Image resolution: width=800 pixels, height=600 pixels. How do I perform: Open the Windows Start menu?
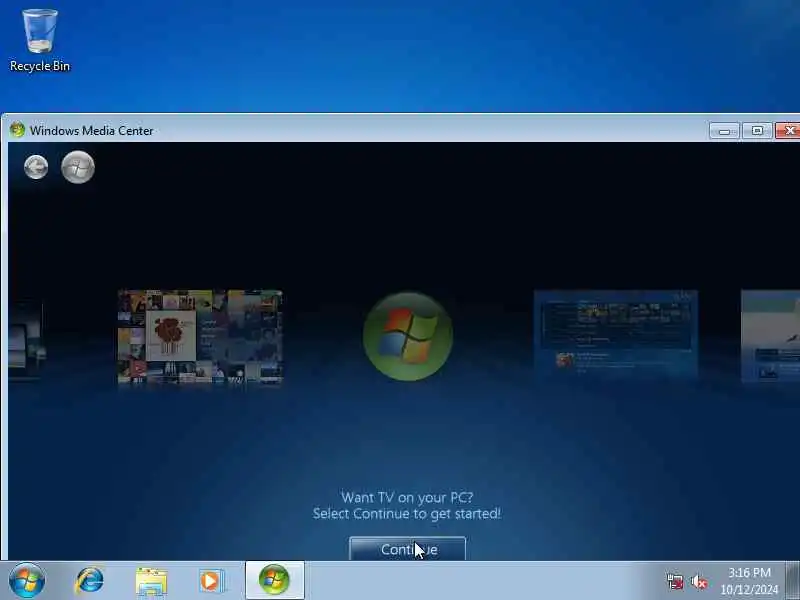27,581
